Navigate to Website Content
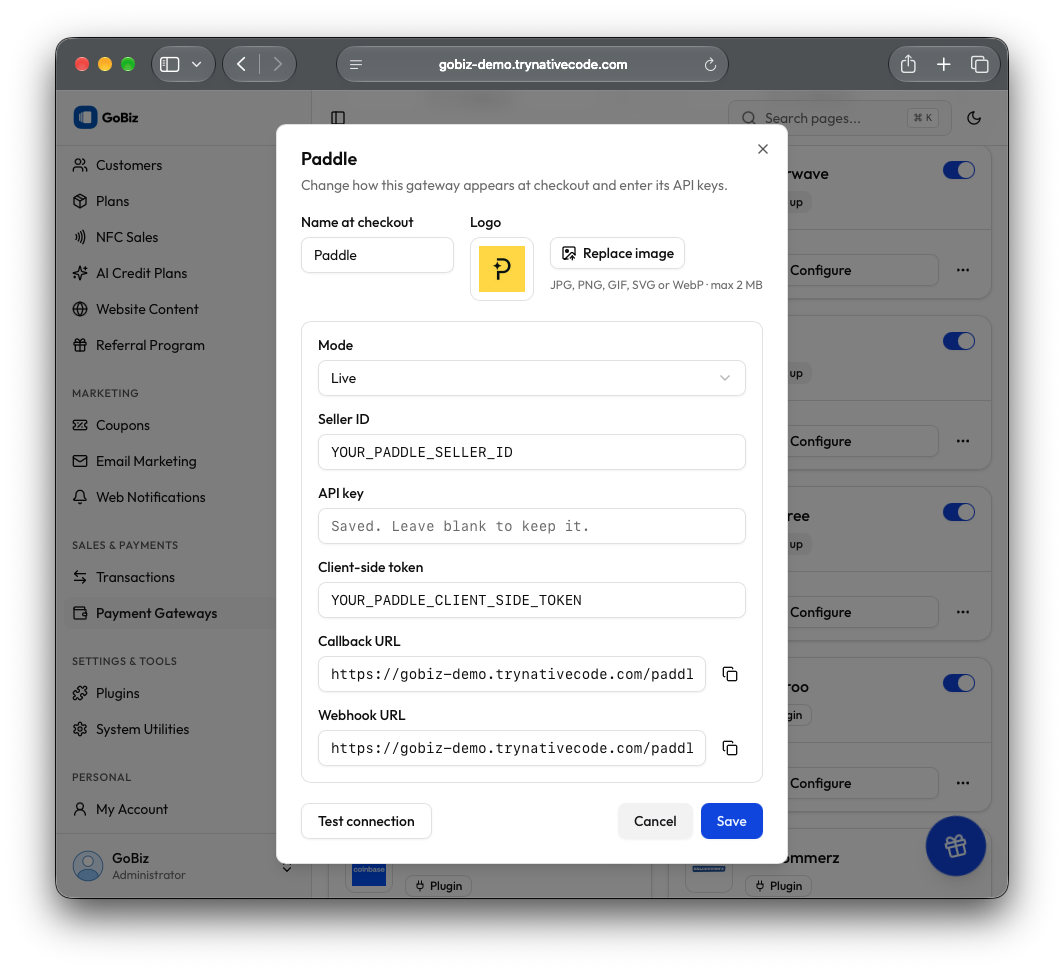 tap(147, 309)
